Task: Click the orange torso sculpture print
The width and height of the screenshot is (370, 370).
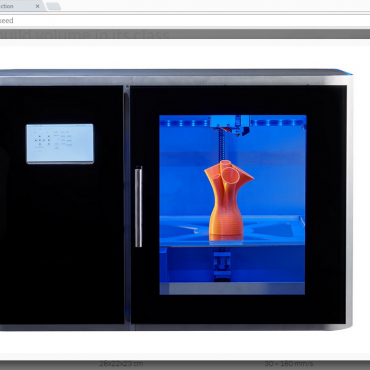Action: pyautogui.click(x=227, y=200)
